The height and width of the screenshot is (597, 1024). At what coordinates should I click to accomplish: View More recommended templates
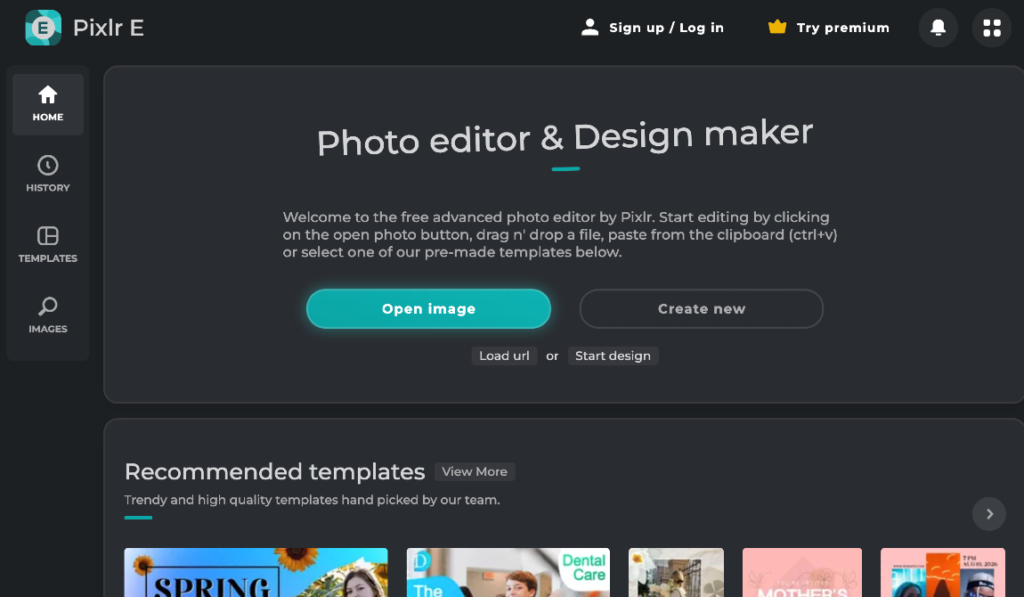coord(474,471)
